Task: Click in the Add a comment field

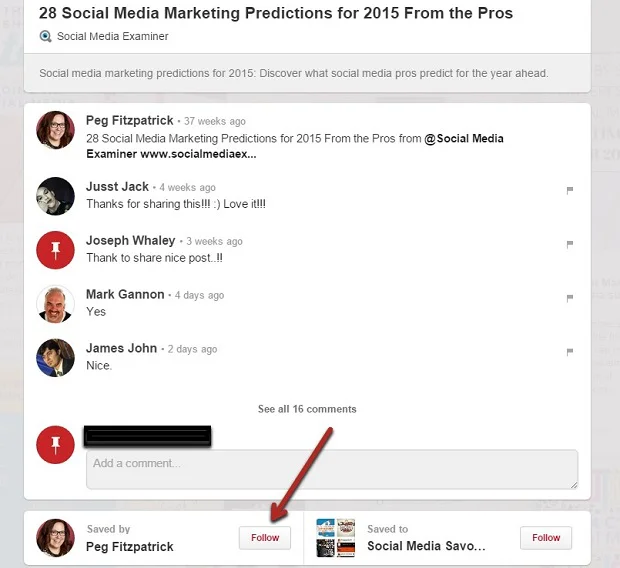Action: tap(331, 469)
